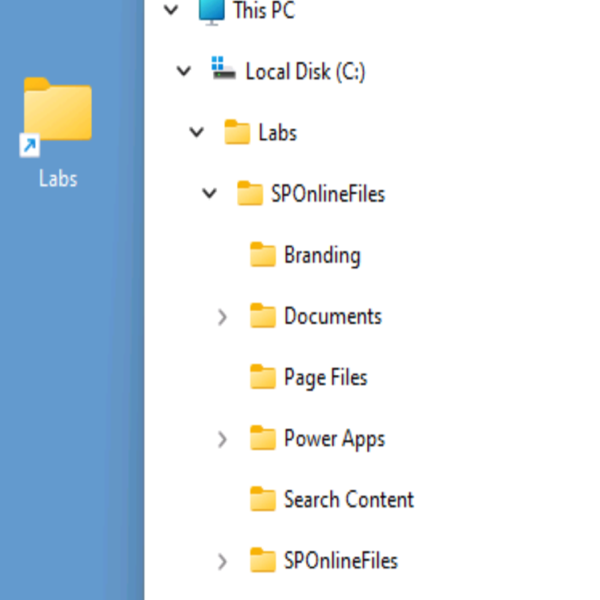Click the Page Files folder icon

tap(263, 377)
